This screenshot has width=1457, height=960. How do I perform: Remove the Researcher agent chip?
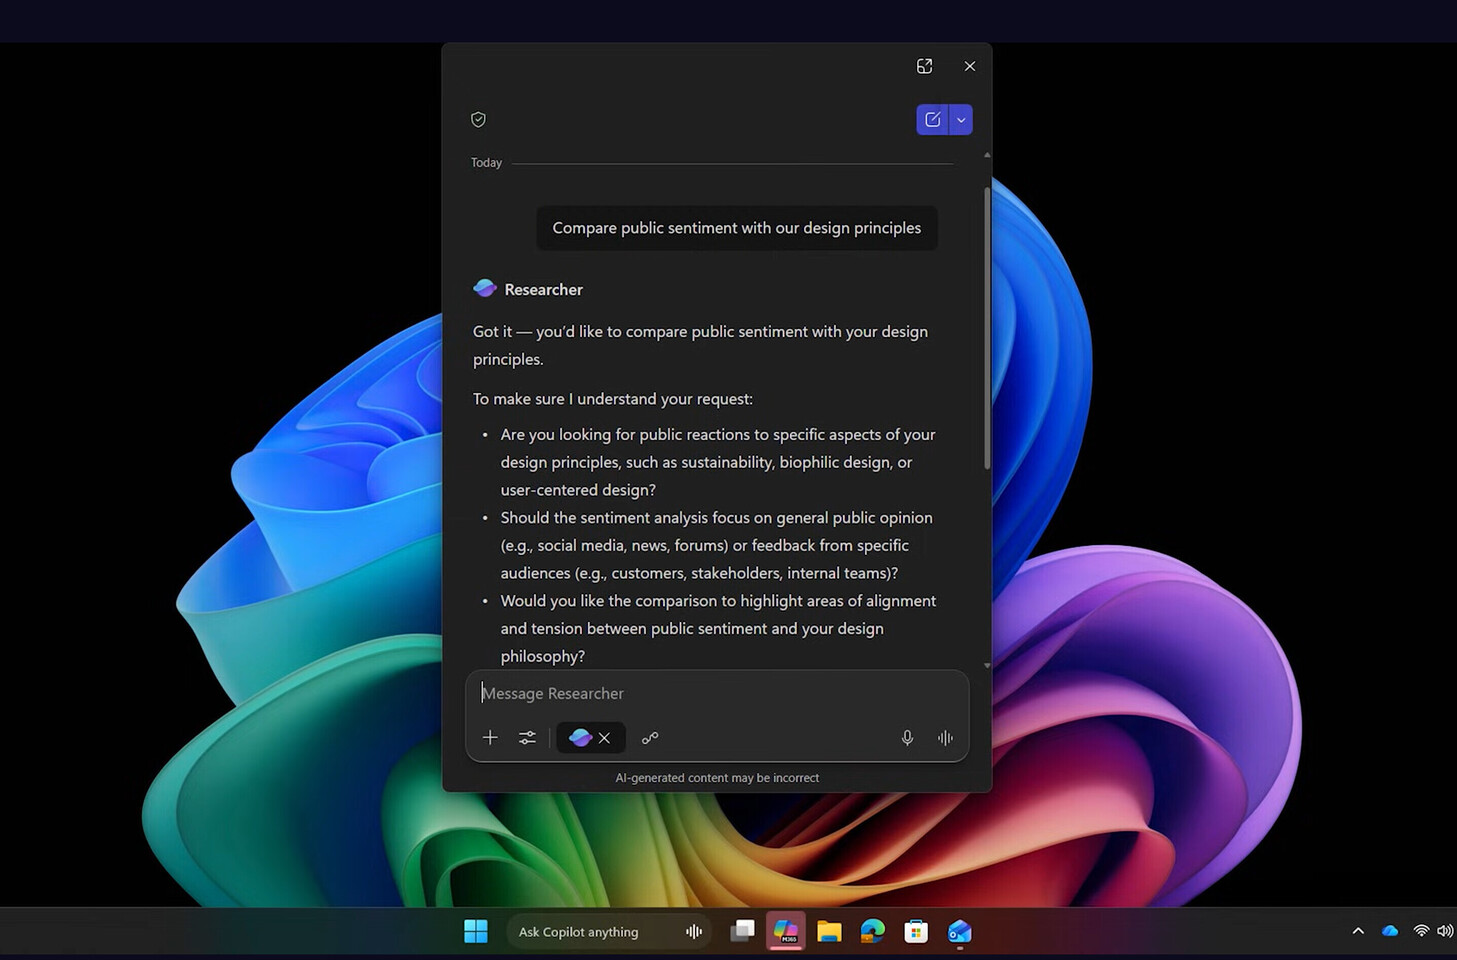click(x=604, y=738)
